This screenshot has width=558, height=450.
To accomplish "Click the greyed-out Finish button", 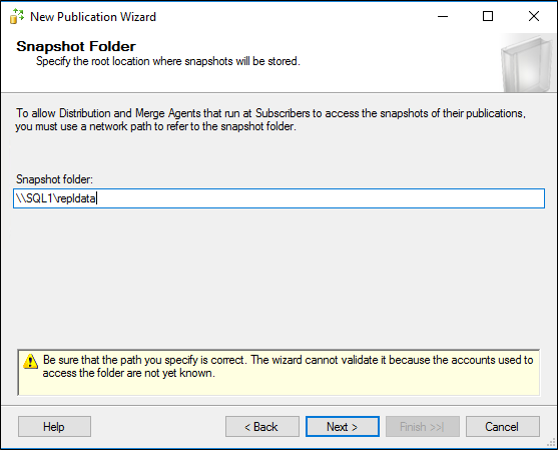I will coord(423,427).
